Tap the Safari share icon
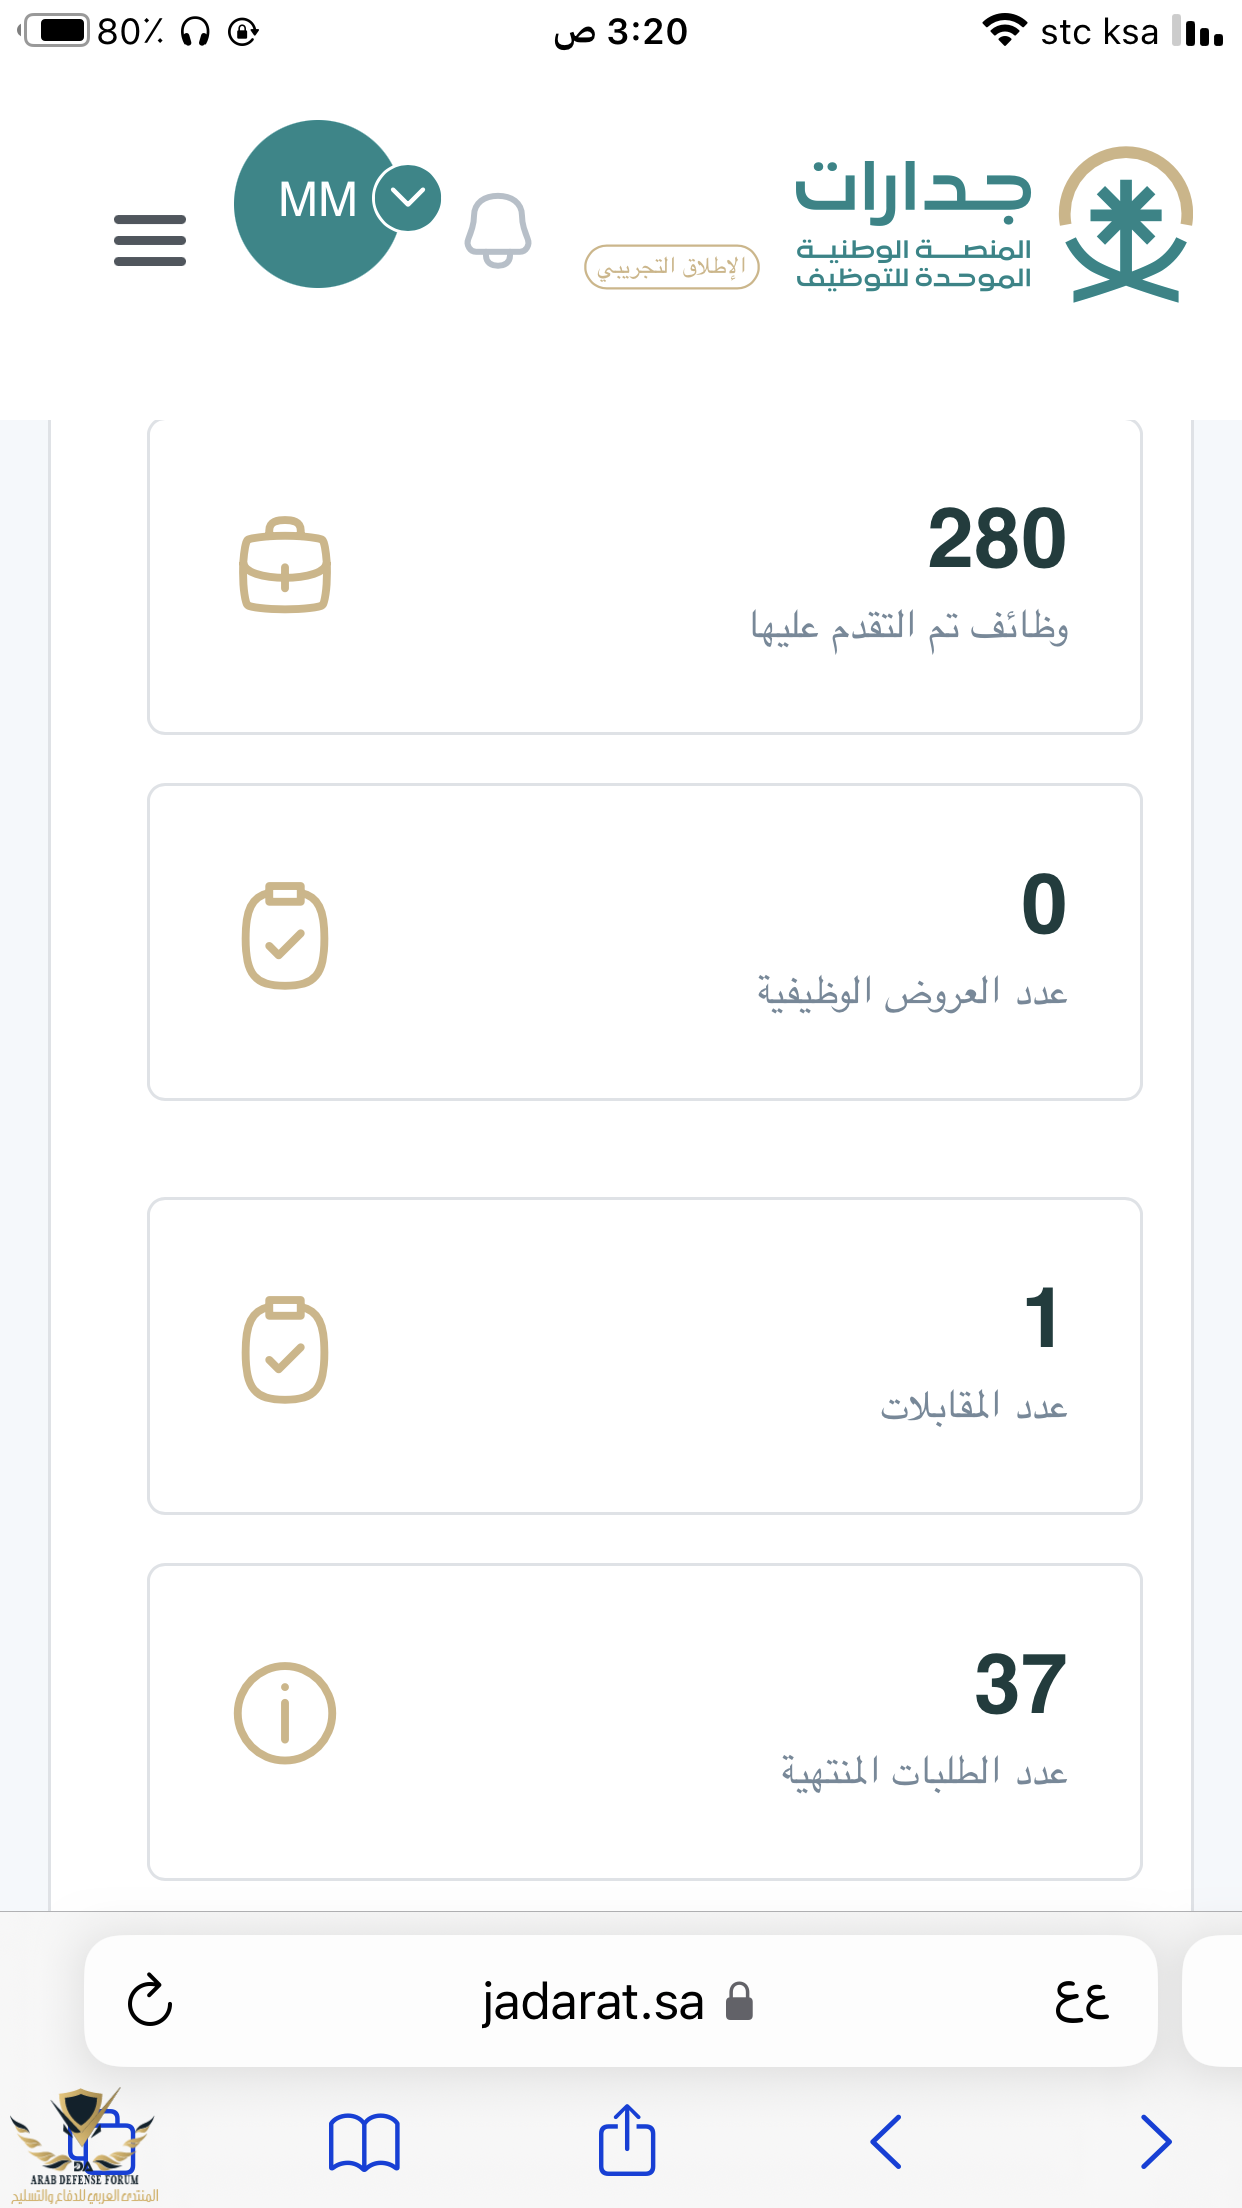 click(627, 2140)
